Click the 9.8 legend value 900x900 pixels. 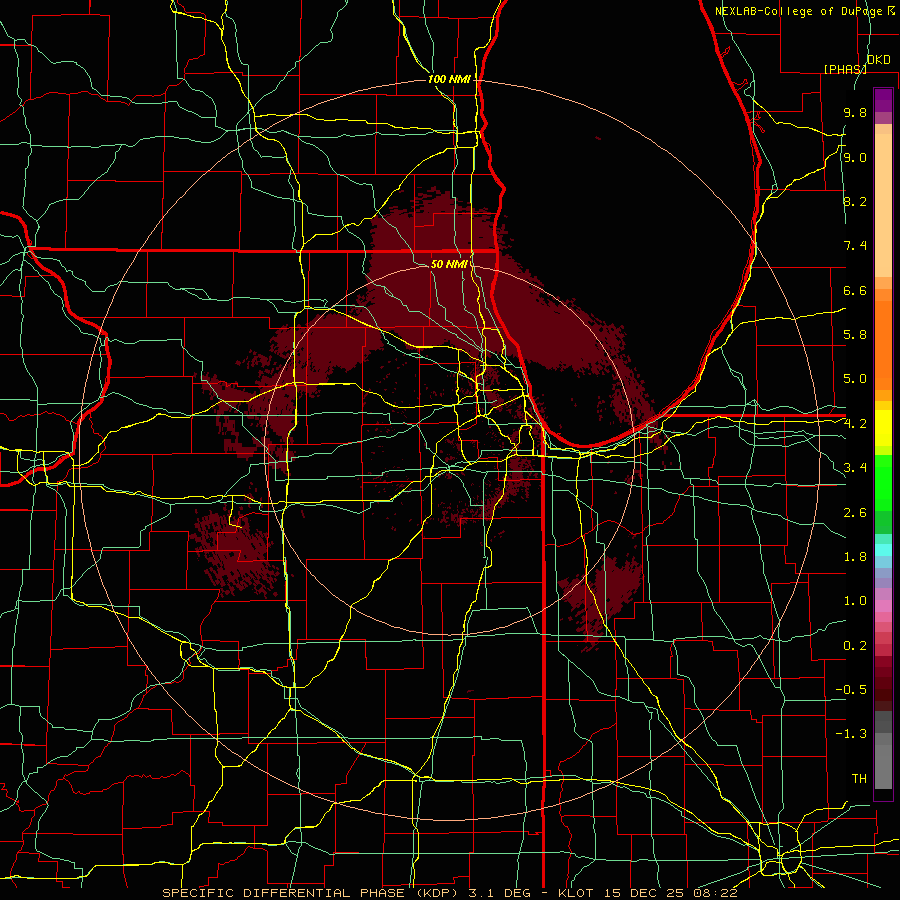coord(855,112)
